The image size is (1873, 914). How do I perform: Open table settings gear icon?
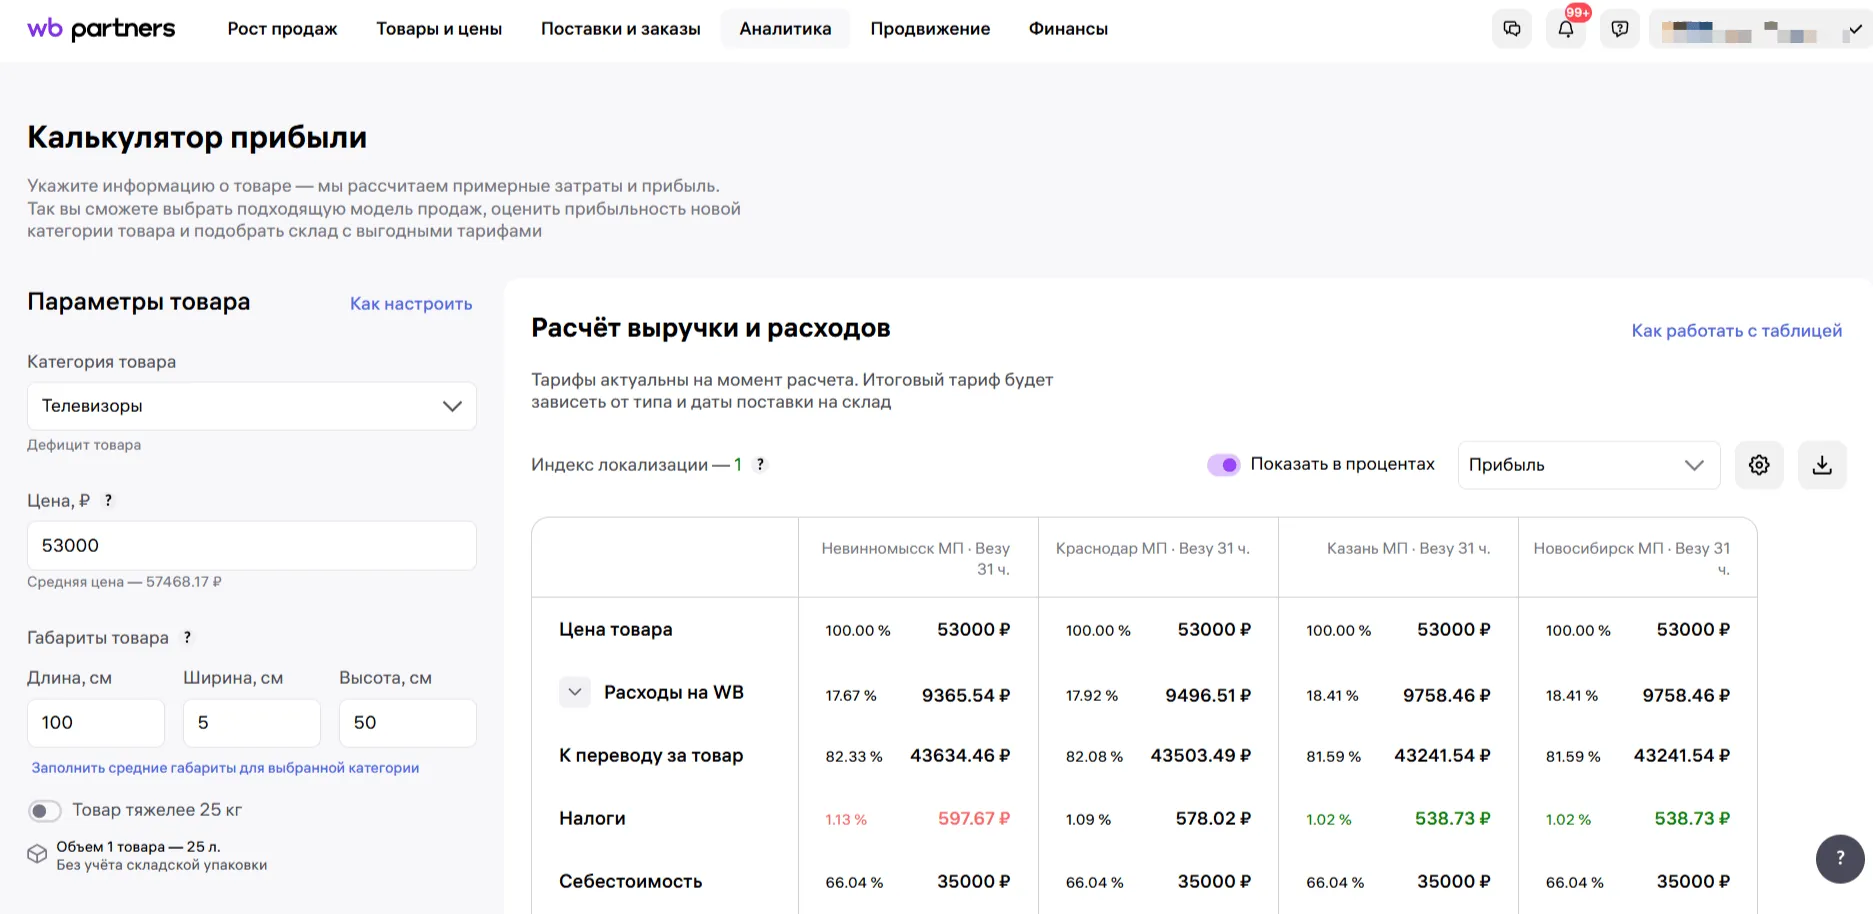[1758, 465]
